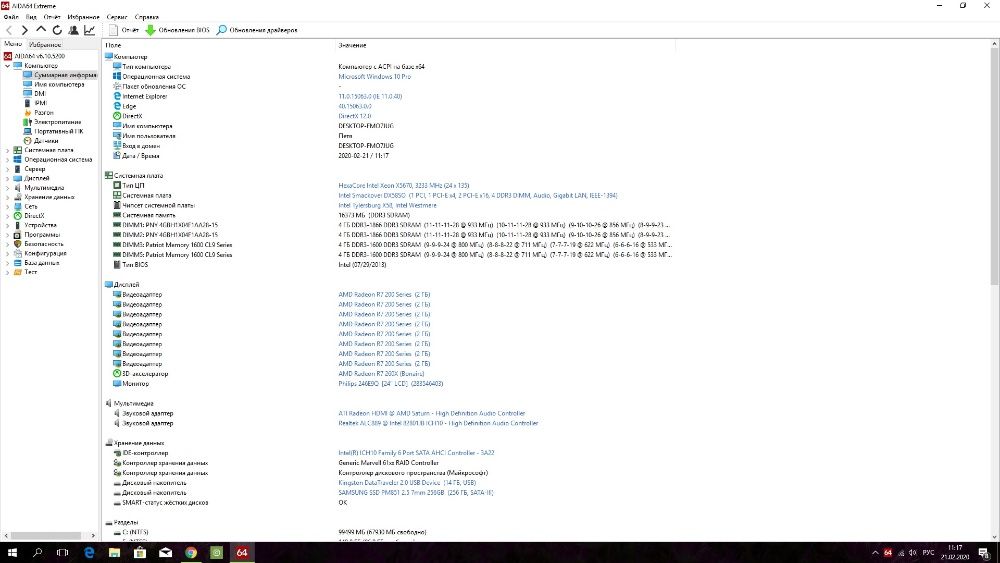
Task: Click the gauge icon beside Датчики
Action: click(x=27, y=140)
